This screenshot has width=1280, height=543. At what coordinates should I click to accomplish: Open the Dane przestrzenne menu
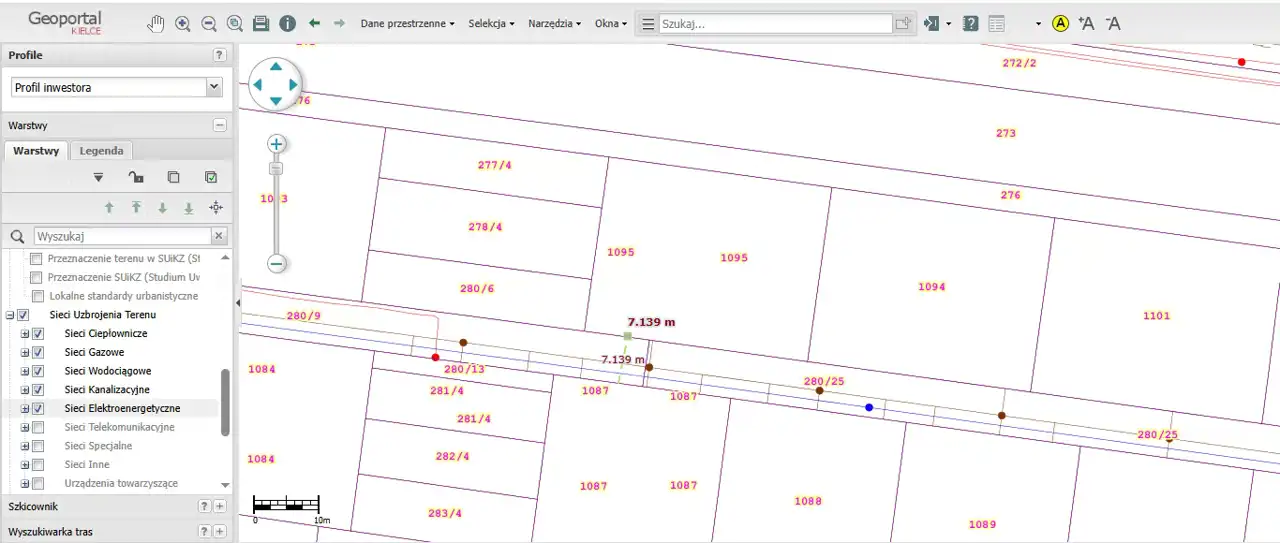point(407,24)
